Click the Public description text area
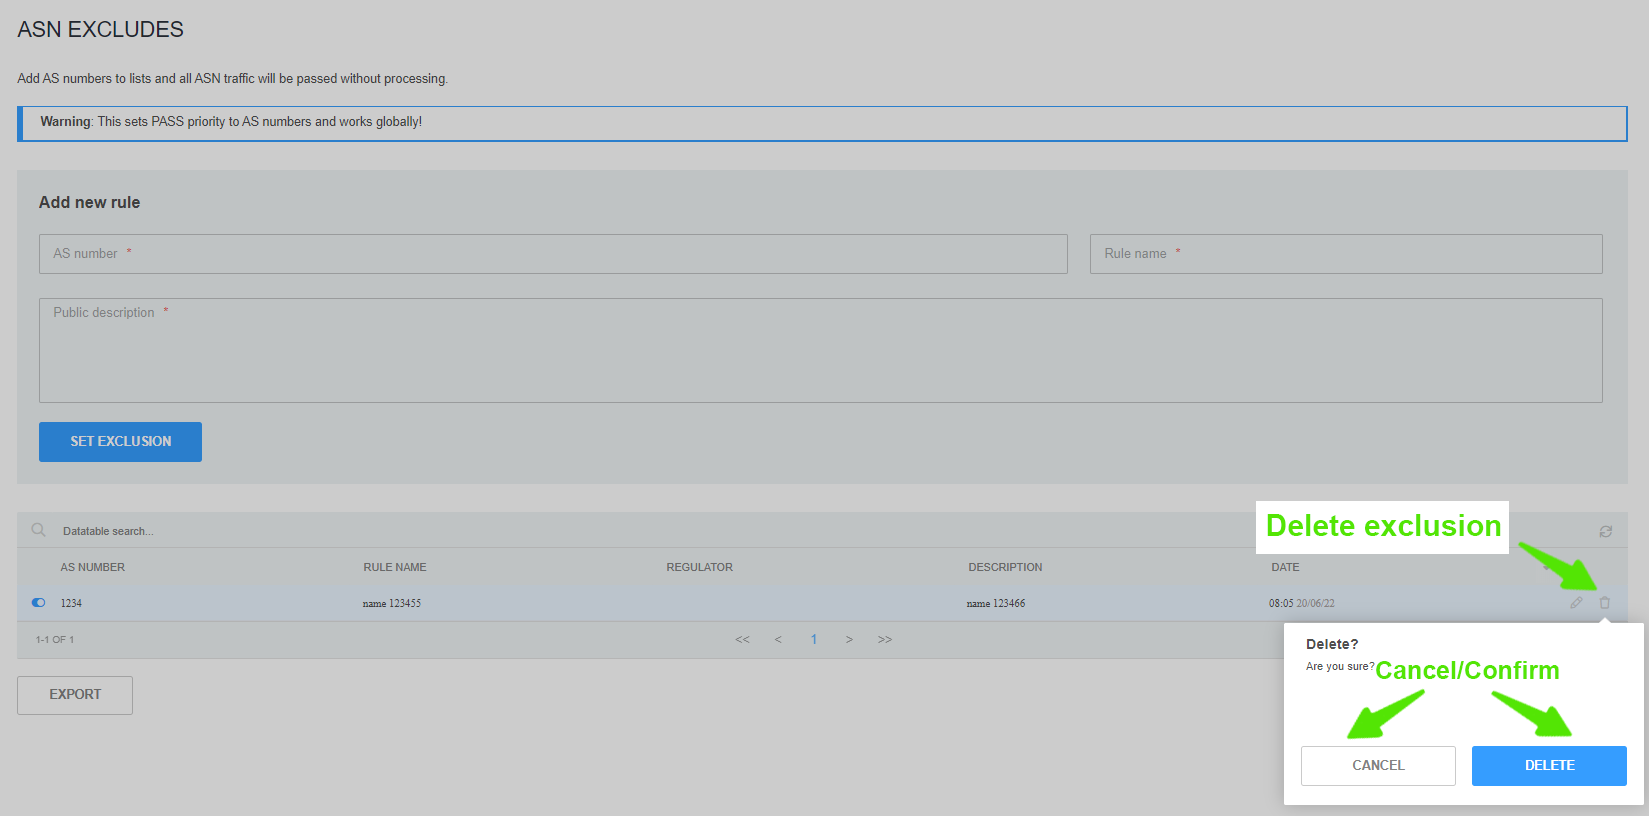This screenshot has width=1649, height=816. pyautogui.click(x=820, y=350)
